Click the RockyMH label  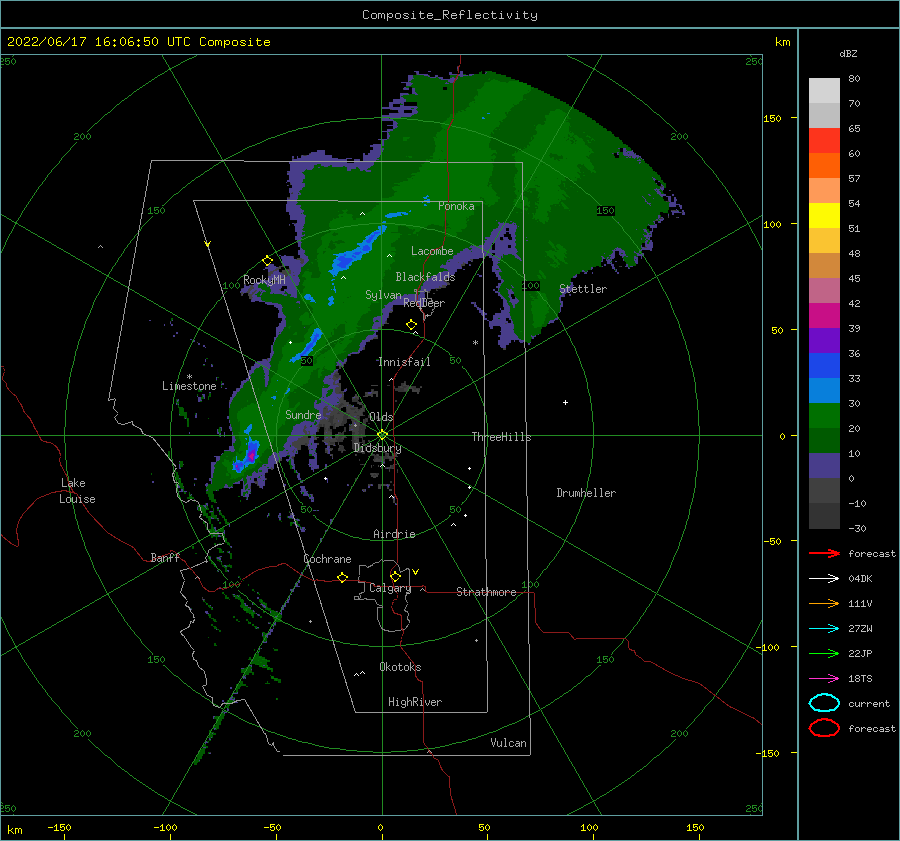pyautogui.click(x=264, y=280)
